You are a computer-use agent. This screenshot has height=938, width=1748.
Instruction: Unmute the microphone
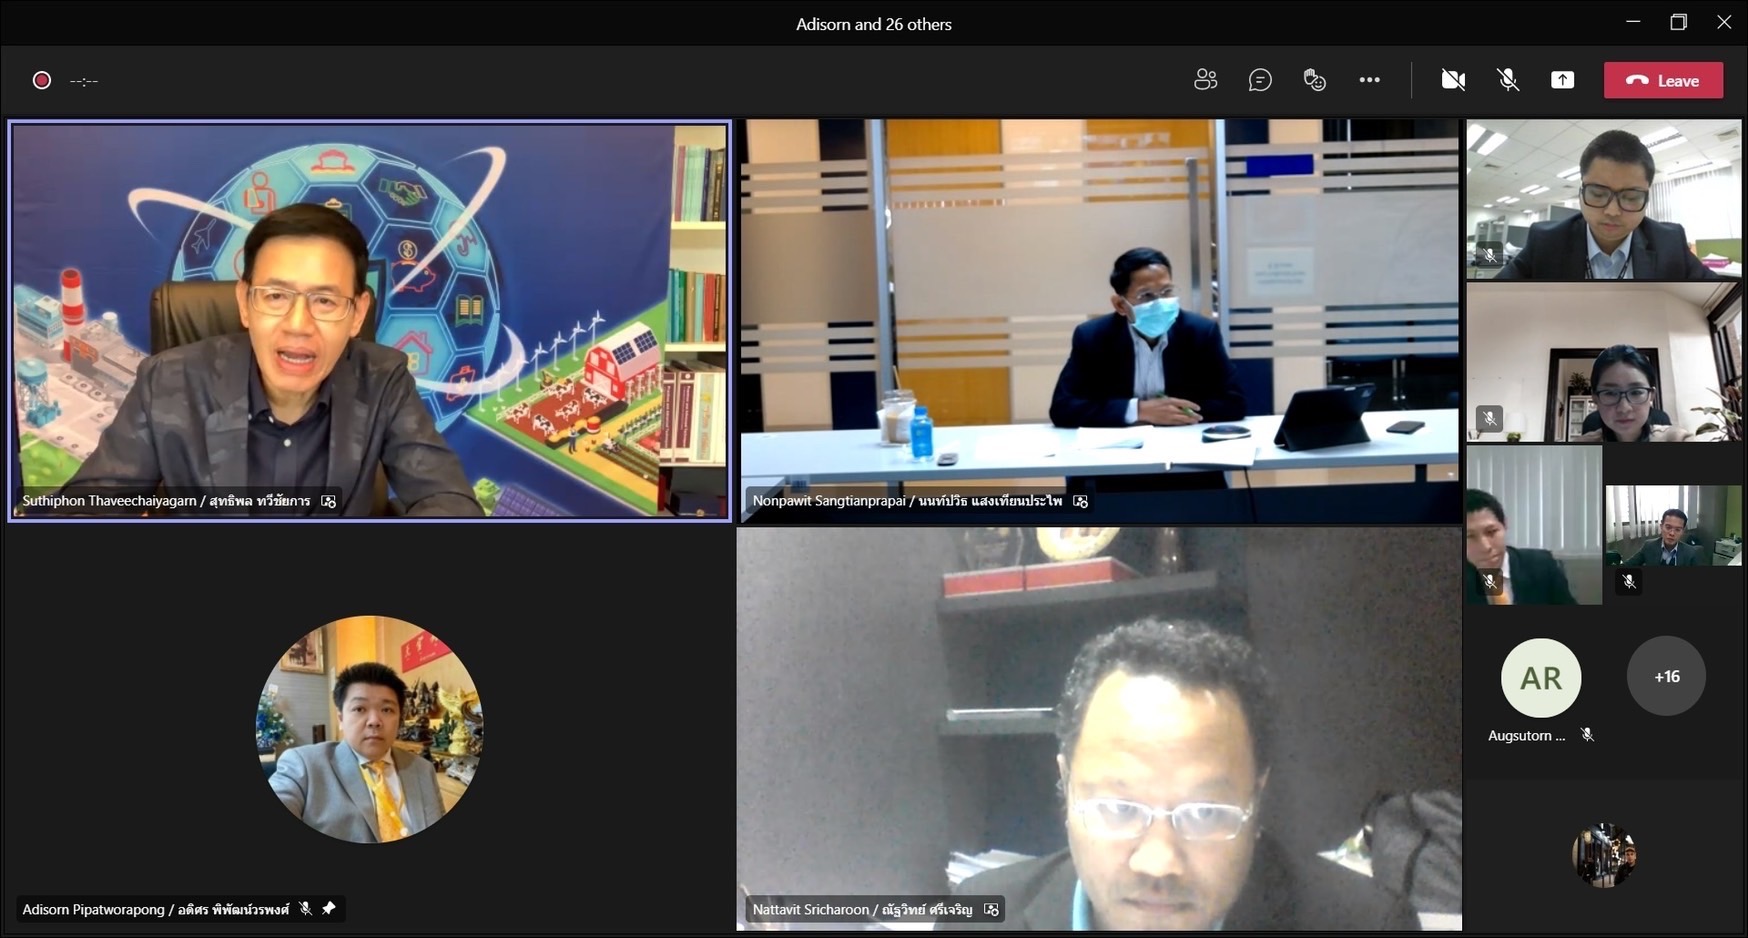[1508, 80]
